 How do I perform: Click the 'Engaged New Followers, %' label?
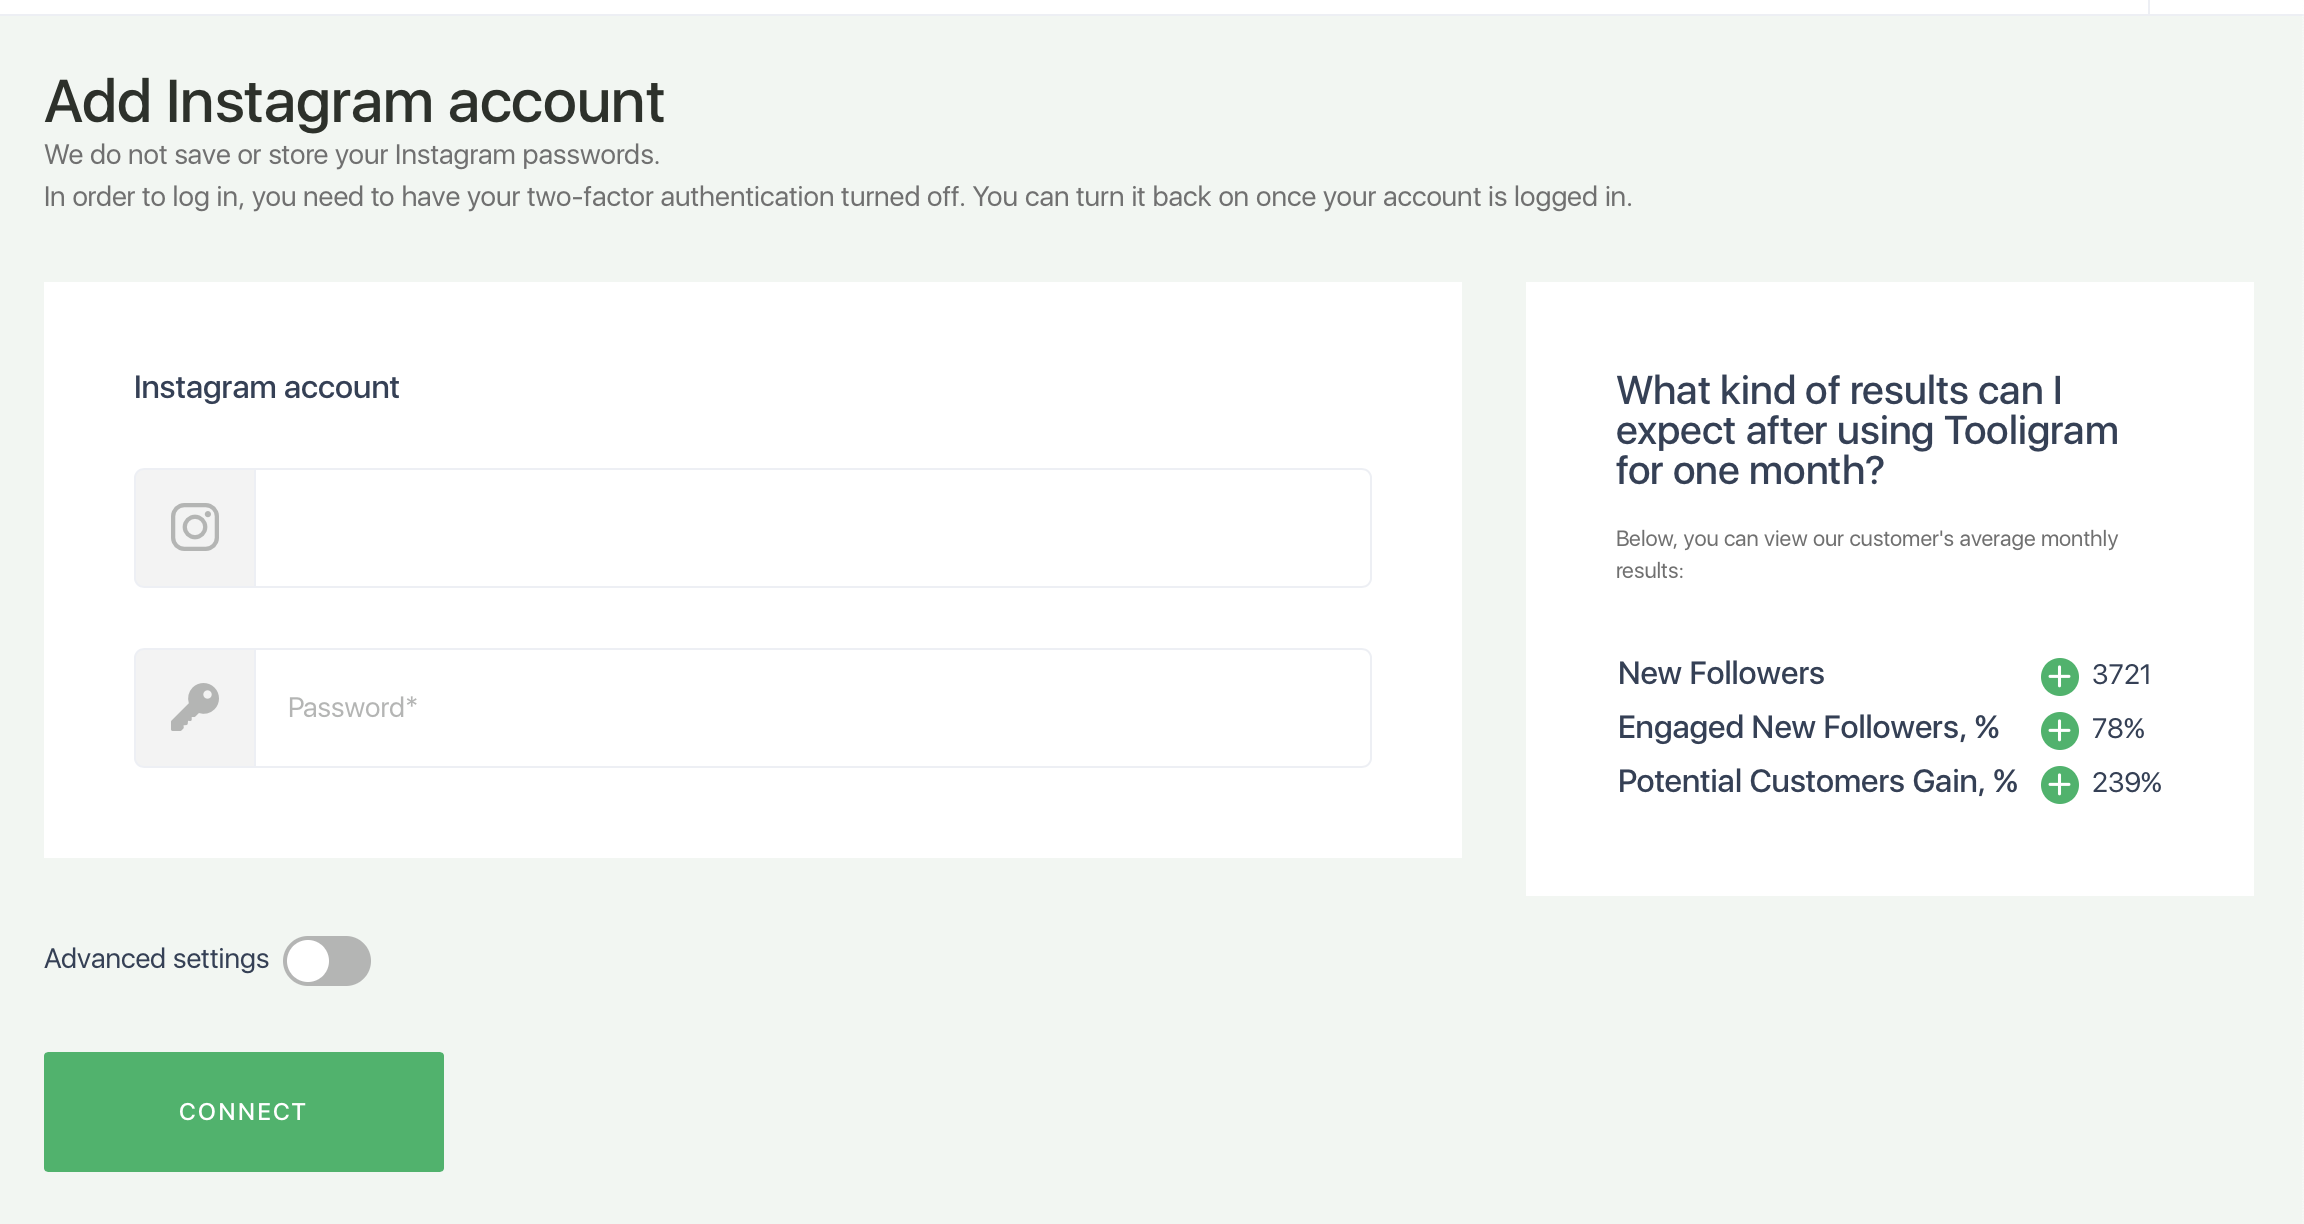click(x=1808, y=727)
